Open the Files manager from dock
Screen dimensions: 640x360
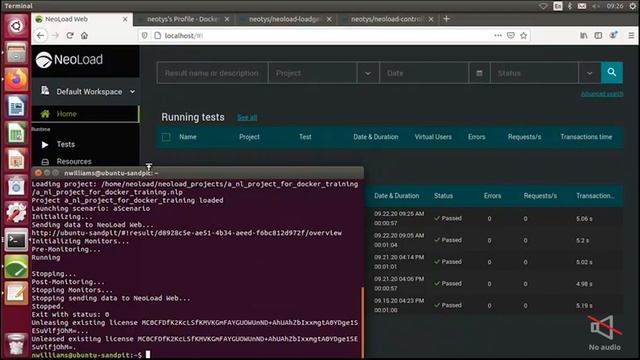[x=16, y=53]
